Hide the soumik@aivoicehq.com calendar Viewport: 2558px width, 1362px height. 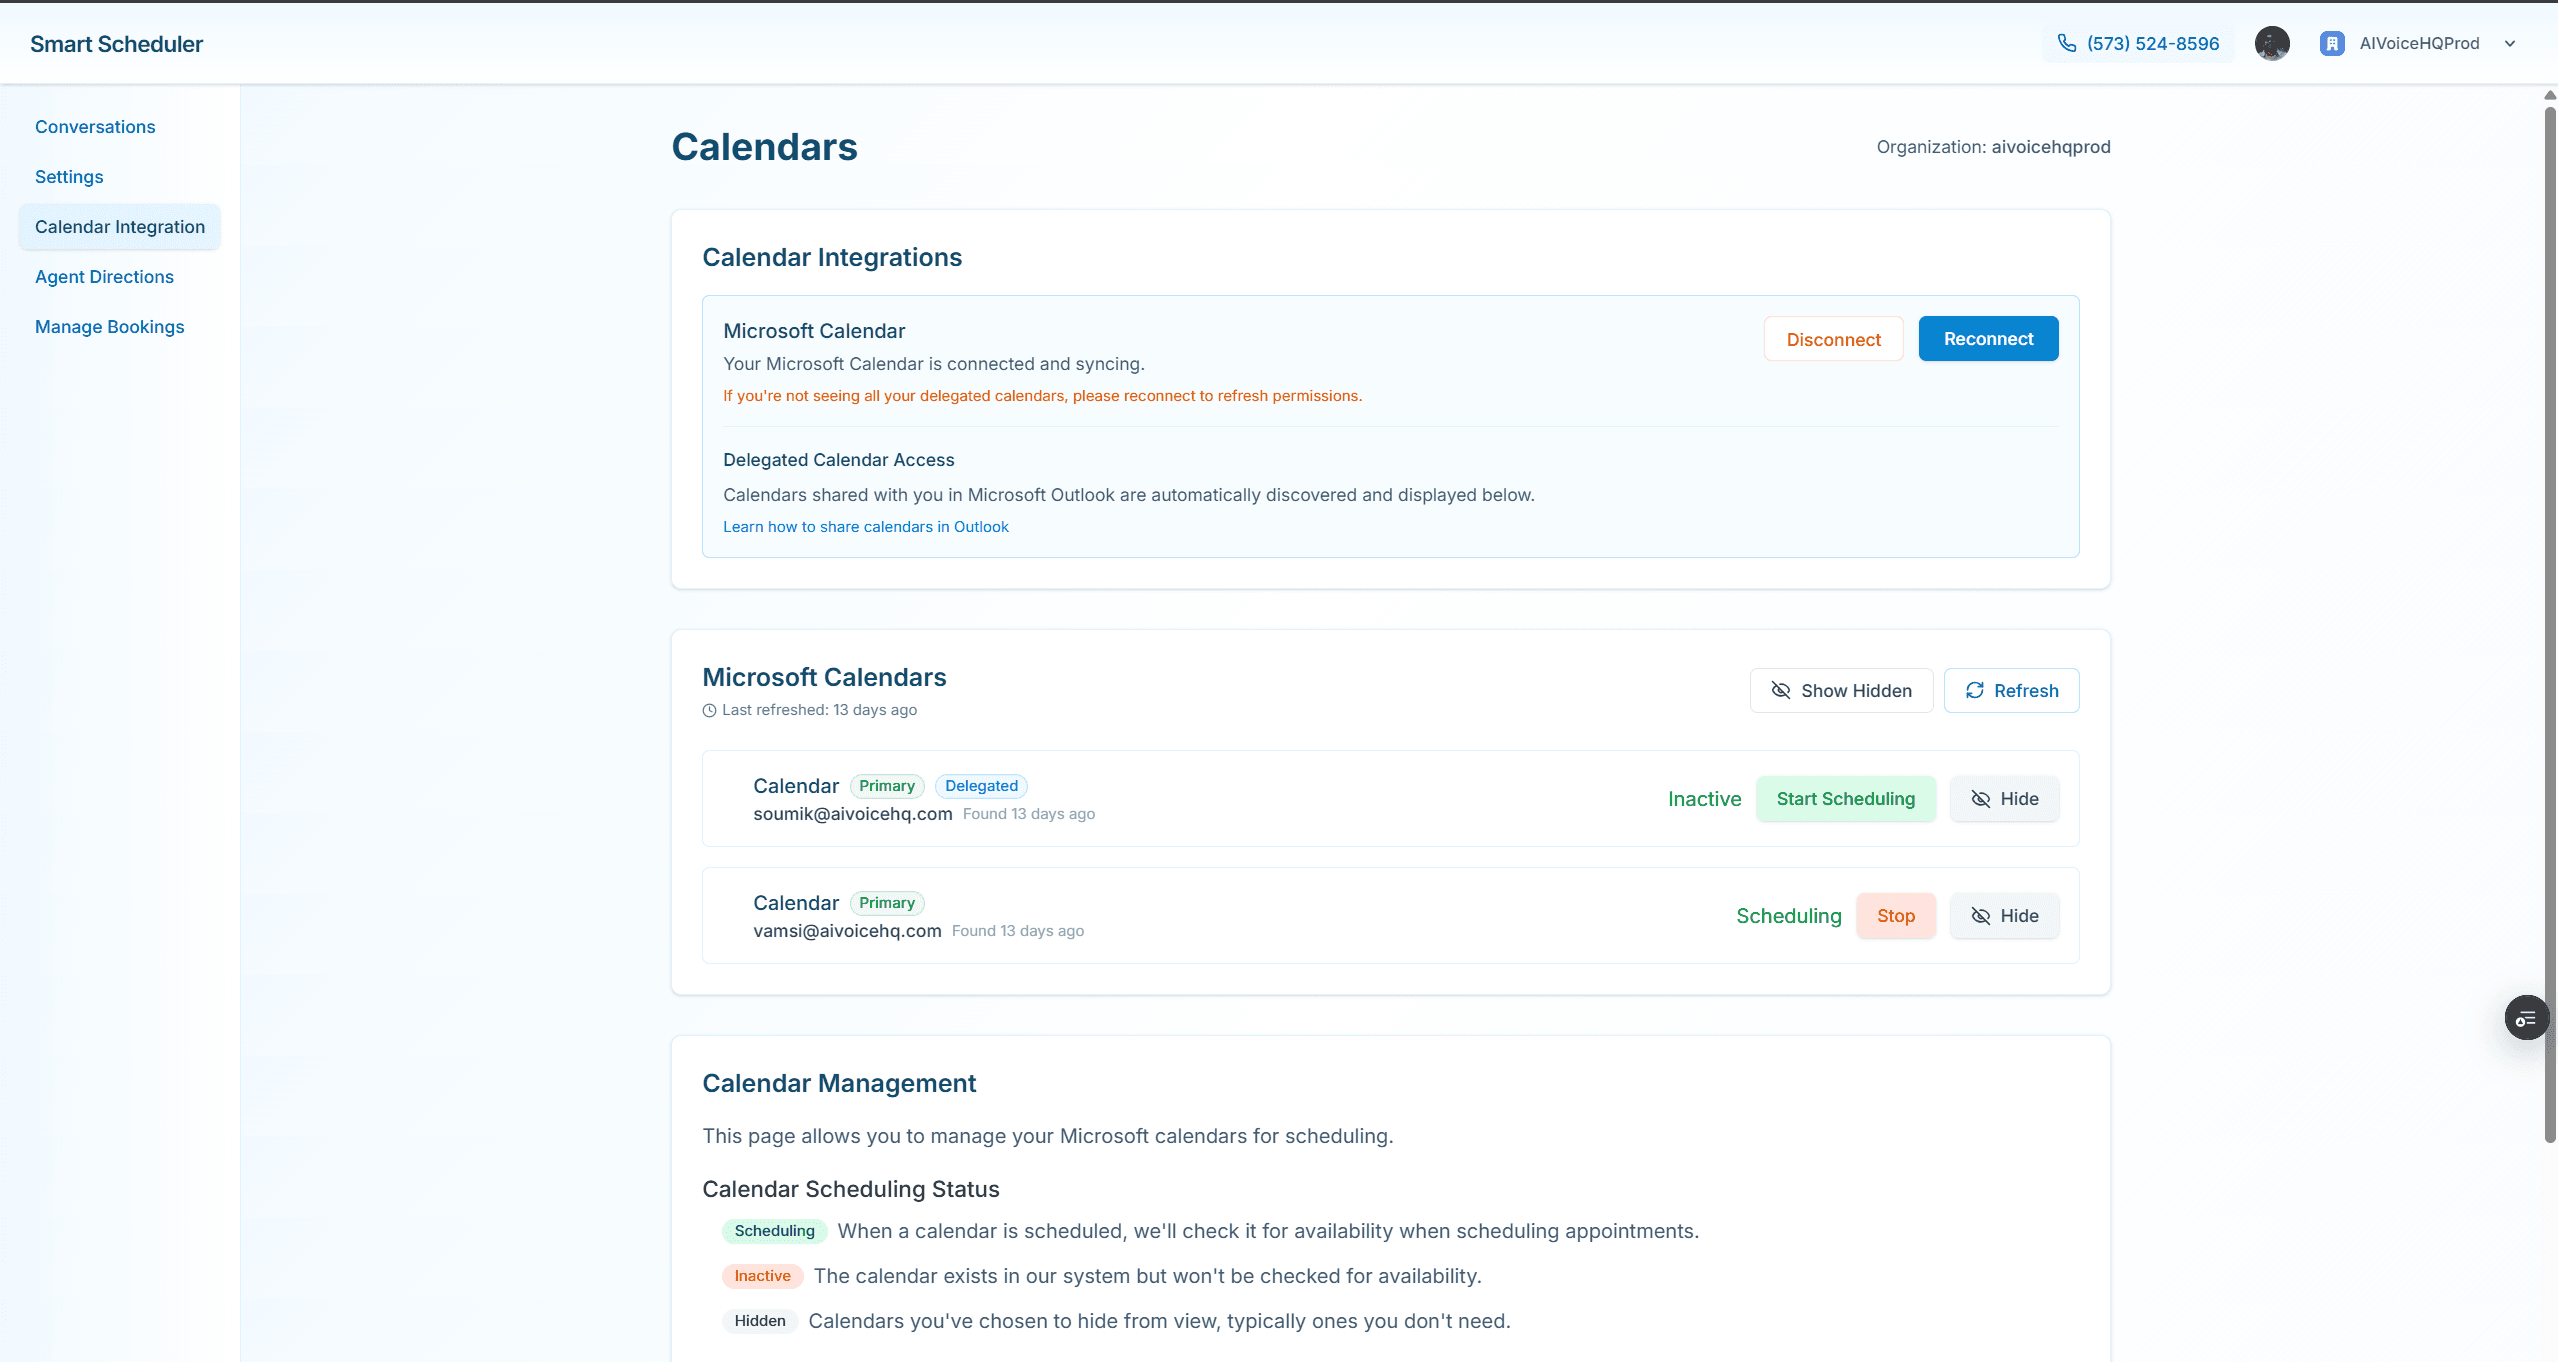[2004, 798]
